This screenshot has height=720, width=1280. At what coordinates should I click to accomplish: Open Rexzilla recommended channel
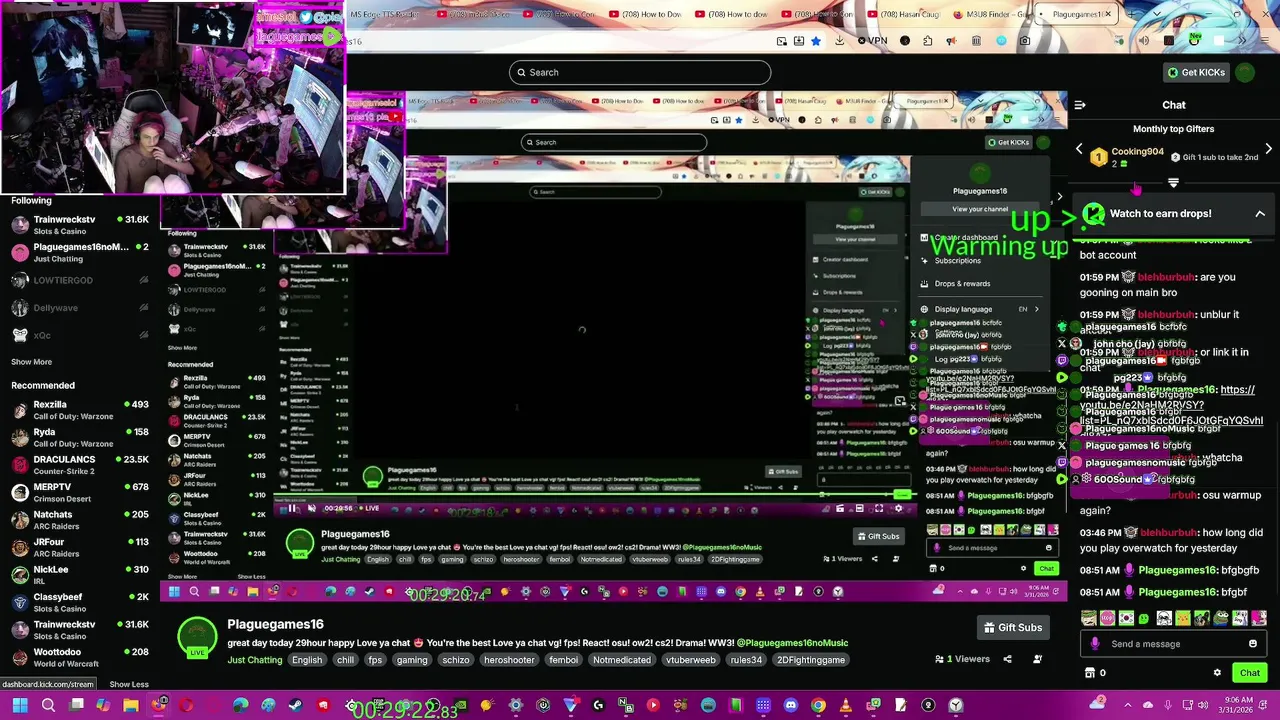tap(78, 410)
